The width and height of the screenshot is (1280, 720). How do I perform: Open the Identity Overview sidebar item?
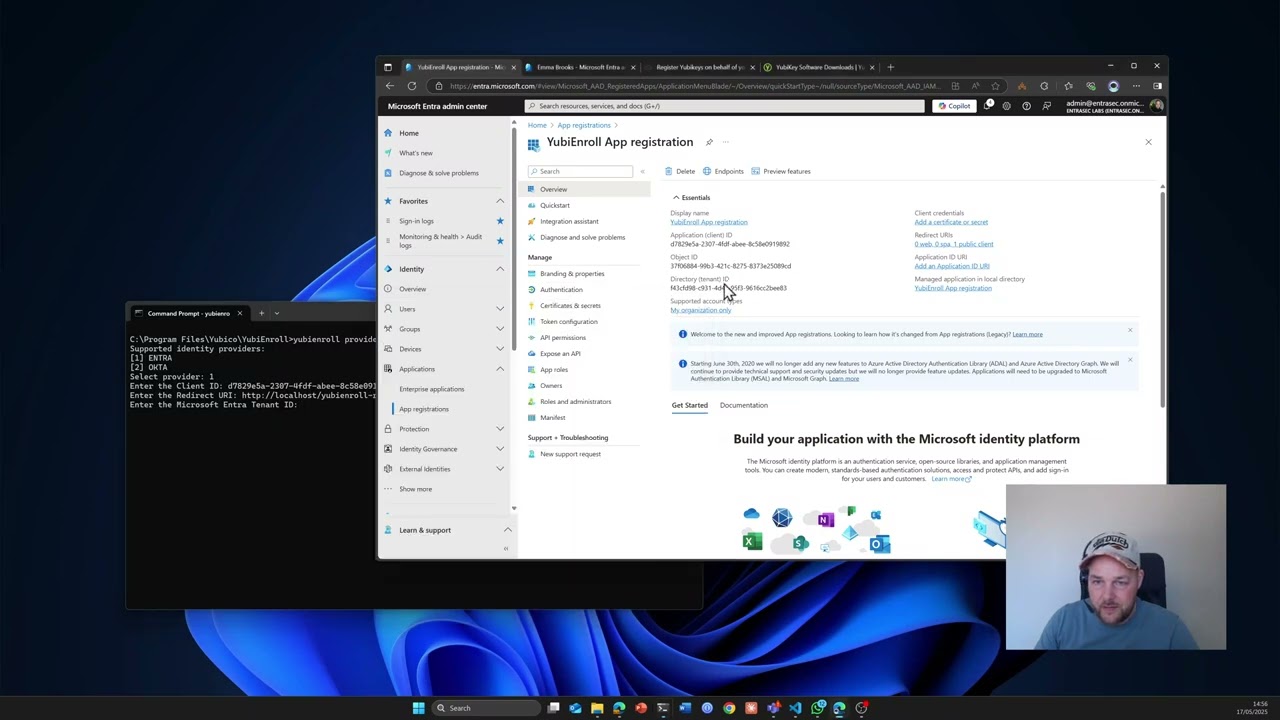412,289
